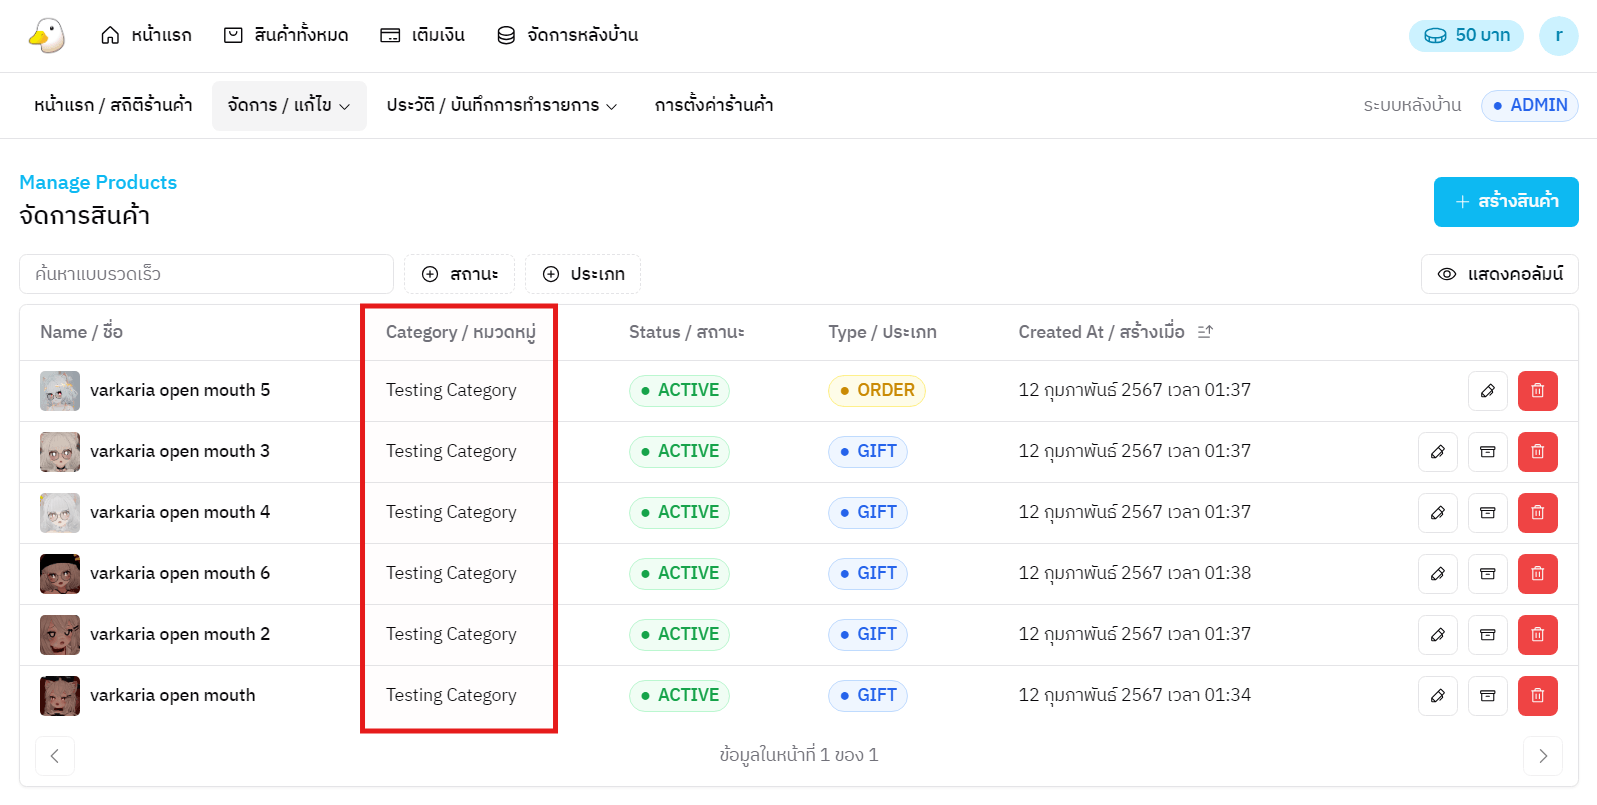1597x805 pixels.
Task: Click the duck logo in the header
Action: (46, 35)
